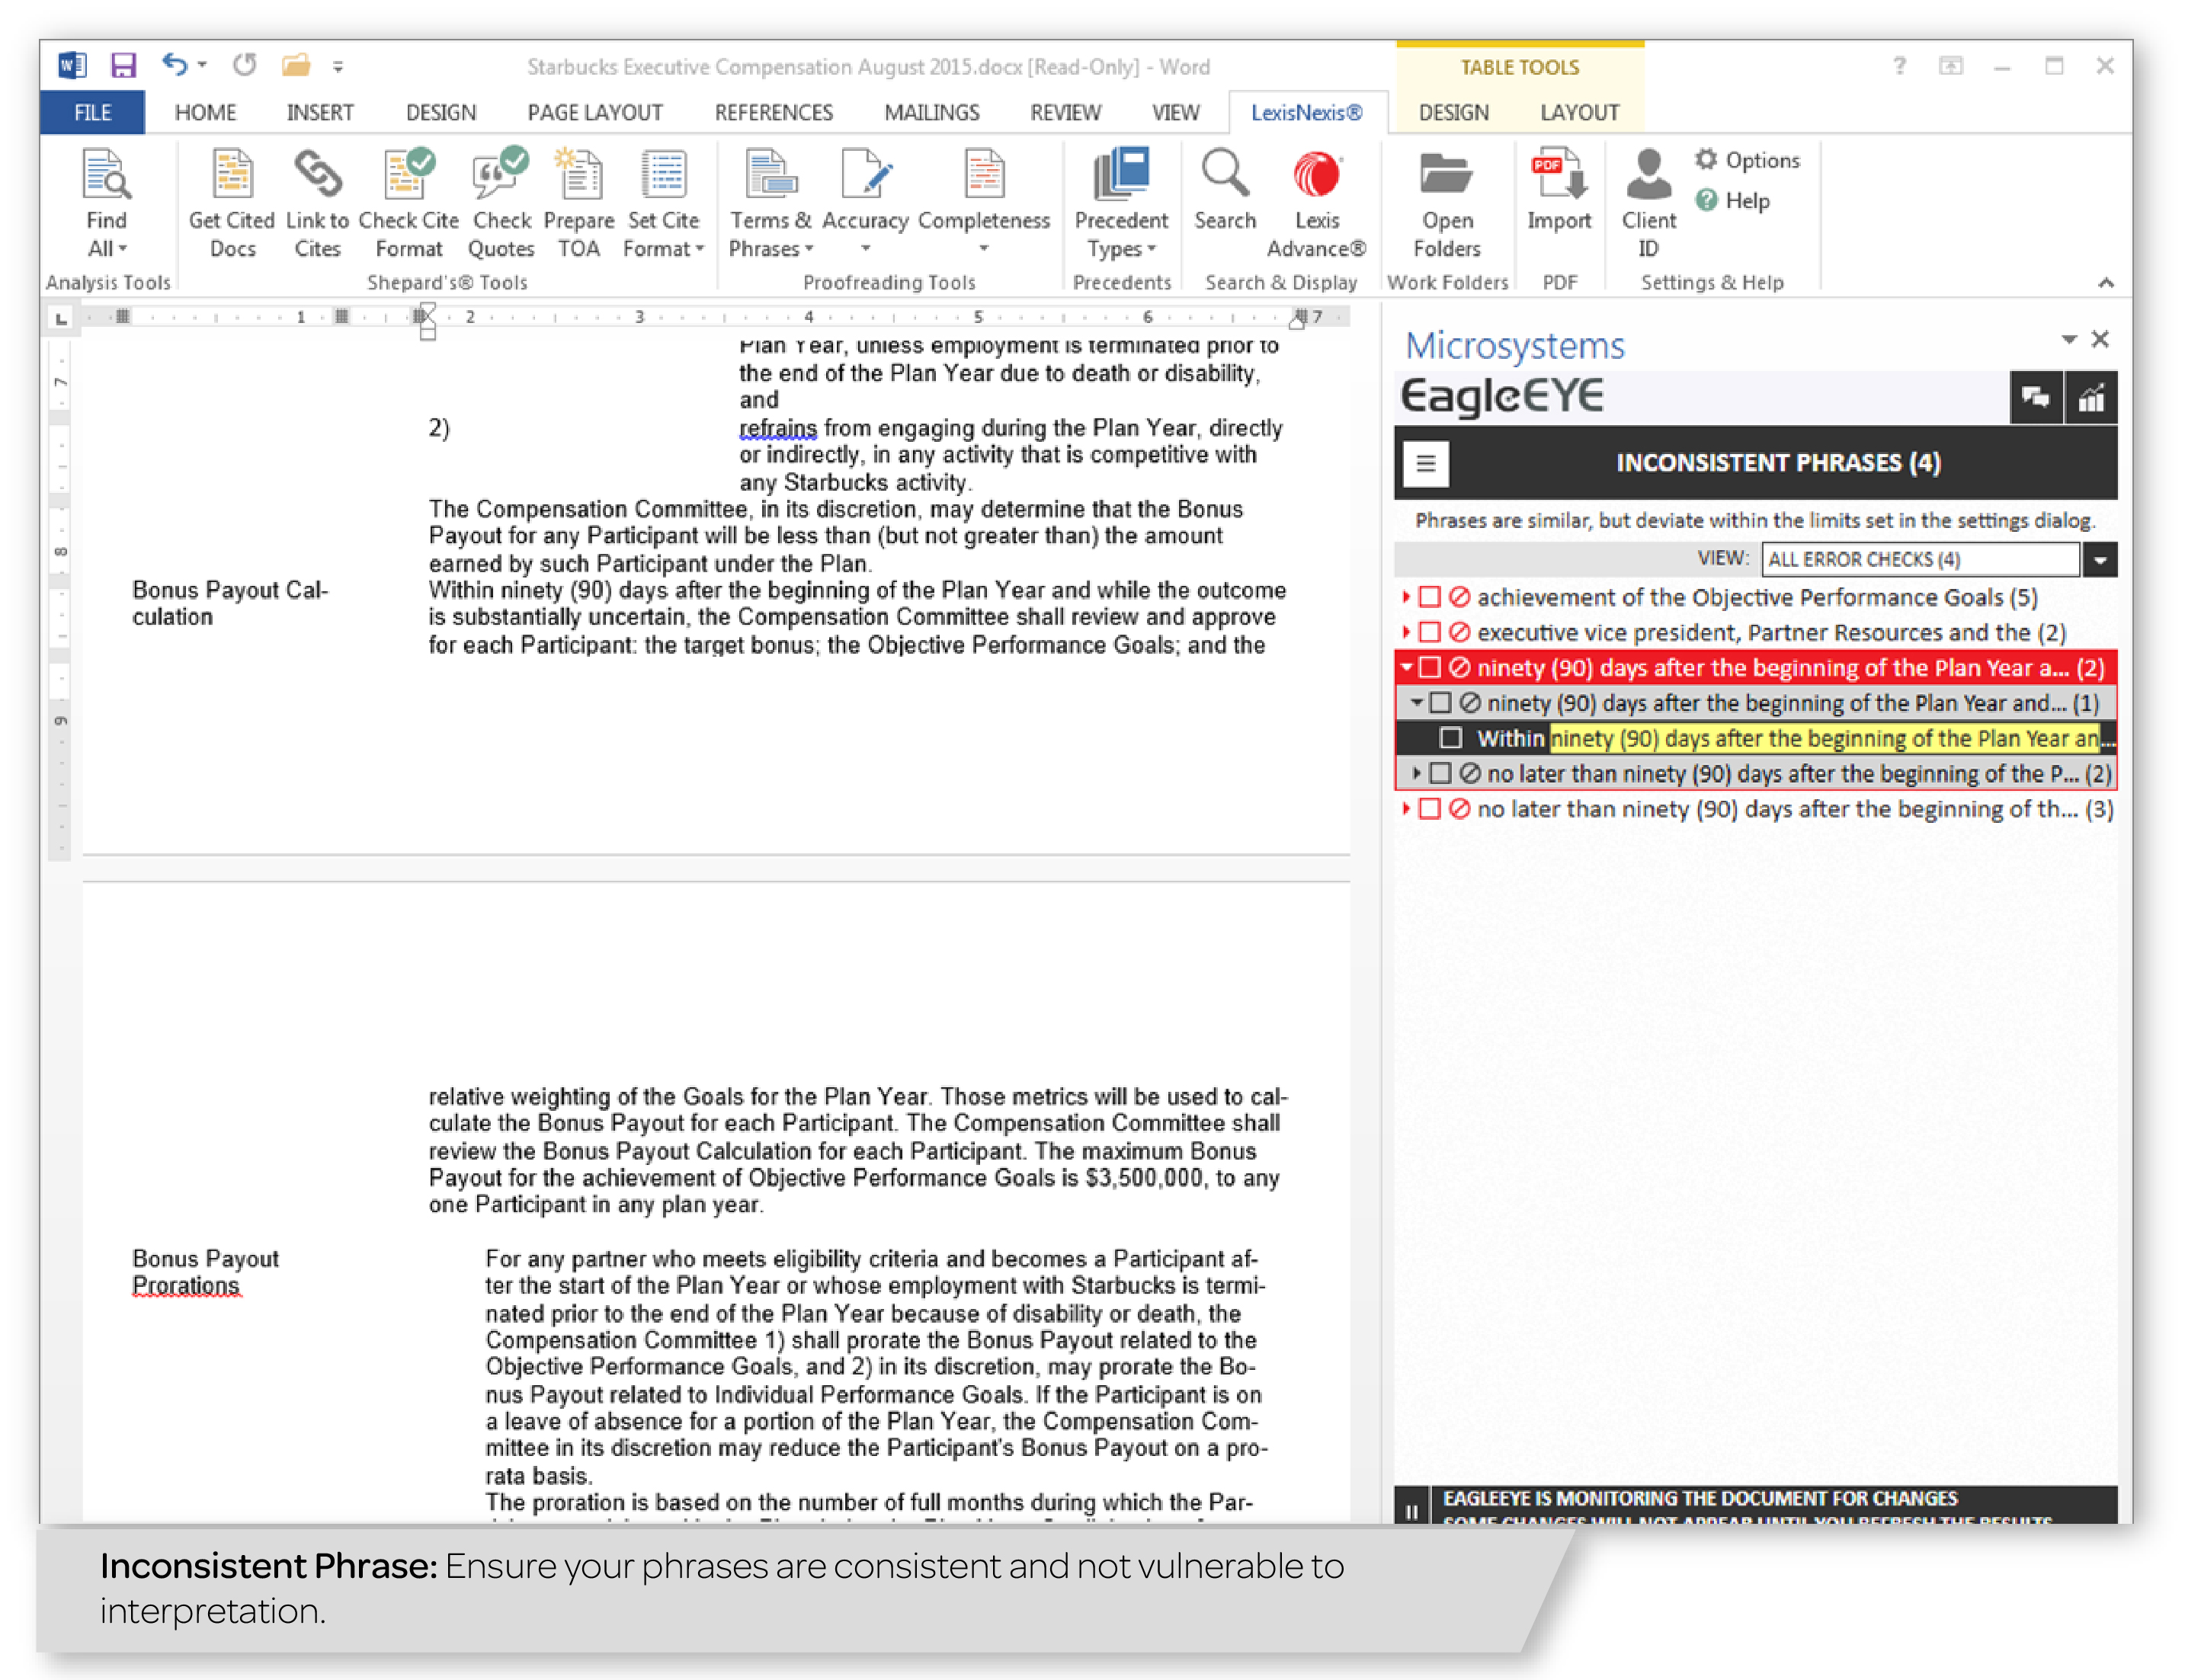Expand 'executive vice president, Partner Resources' row

point(1407,632)
